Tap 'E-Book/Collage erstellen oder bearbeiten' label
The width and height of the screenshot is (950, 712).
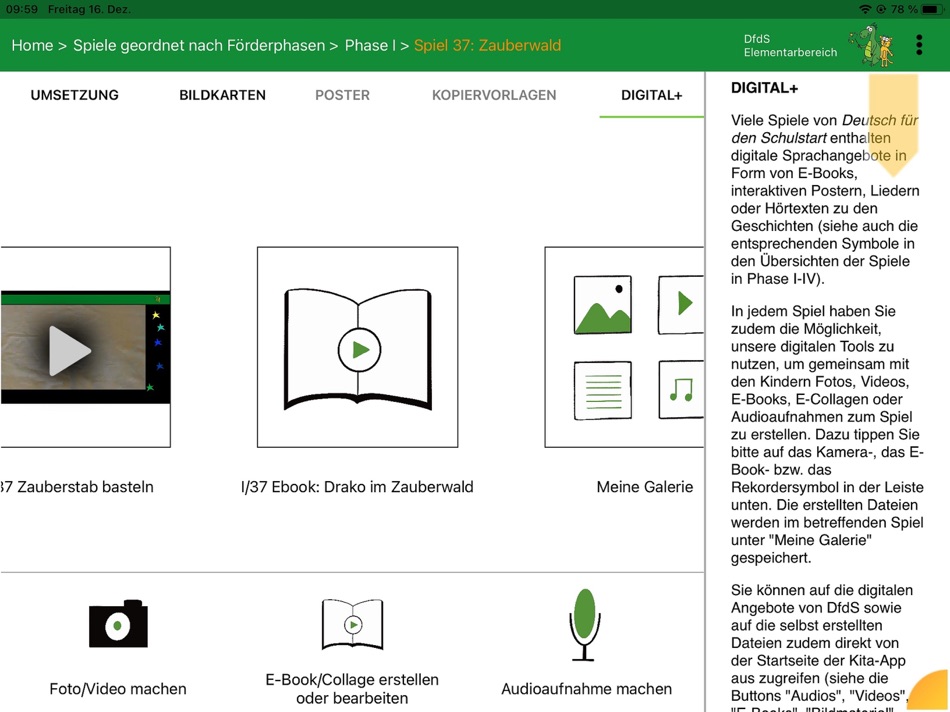tap(352, 689)
